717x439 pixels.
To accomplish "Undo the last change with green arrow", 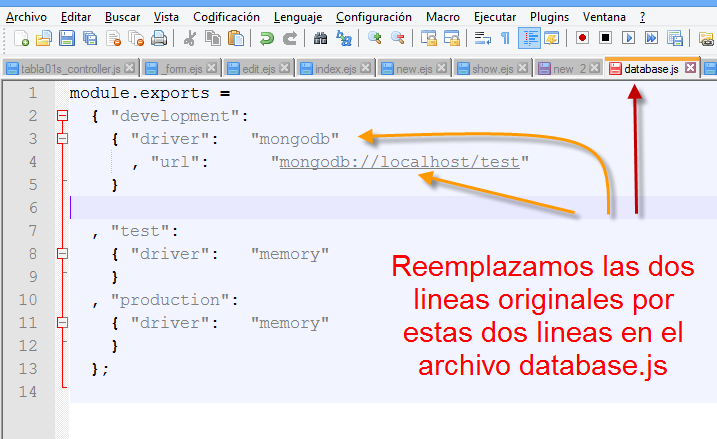I will pyautogui.click(x=266, y=38).
